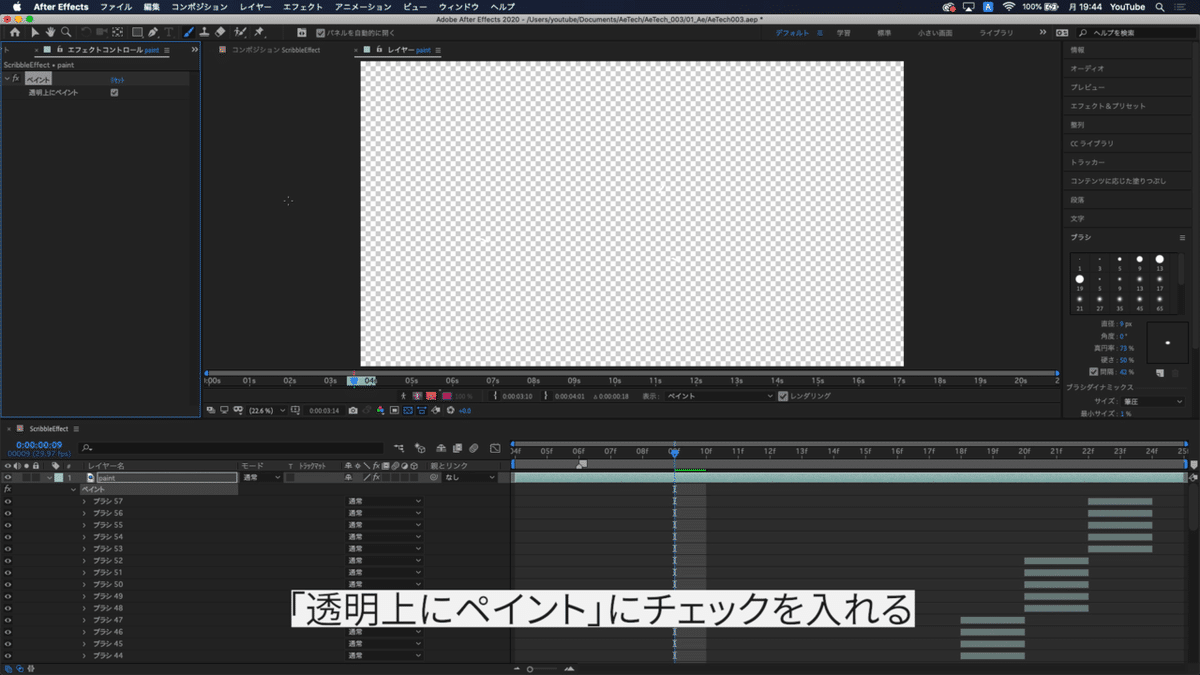Image resolution: width=1200 pixels, height=675 pixels.
Task: Hide the paint layer with its eye toggle
Action: (8, 477)
